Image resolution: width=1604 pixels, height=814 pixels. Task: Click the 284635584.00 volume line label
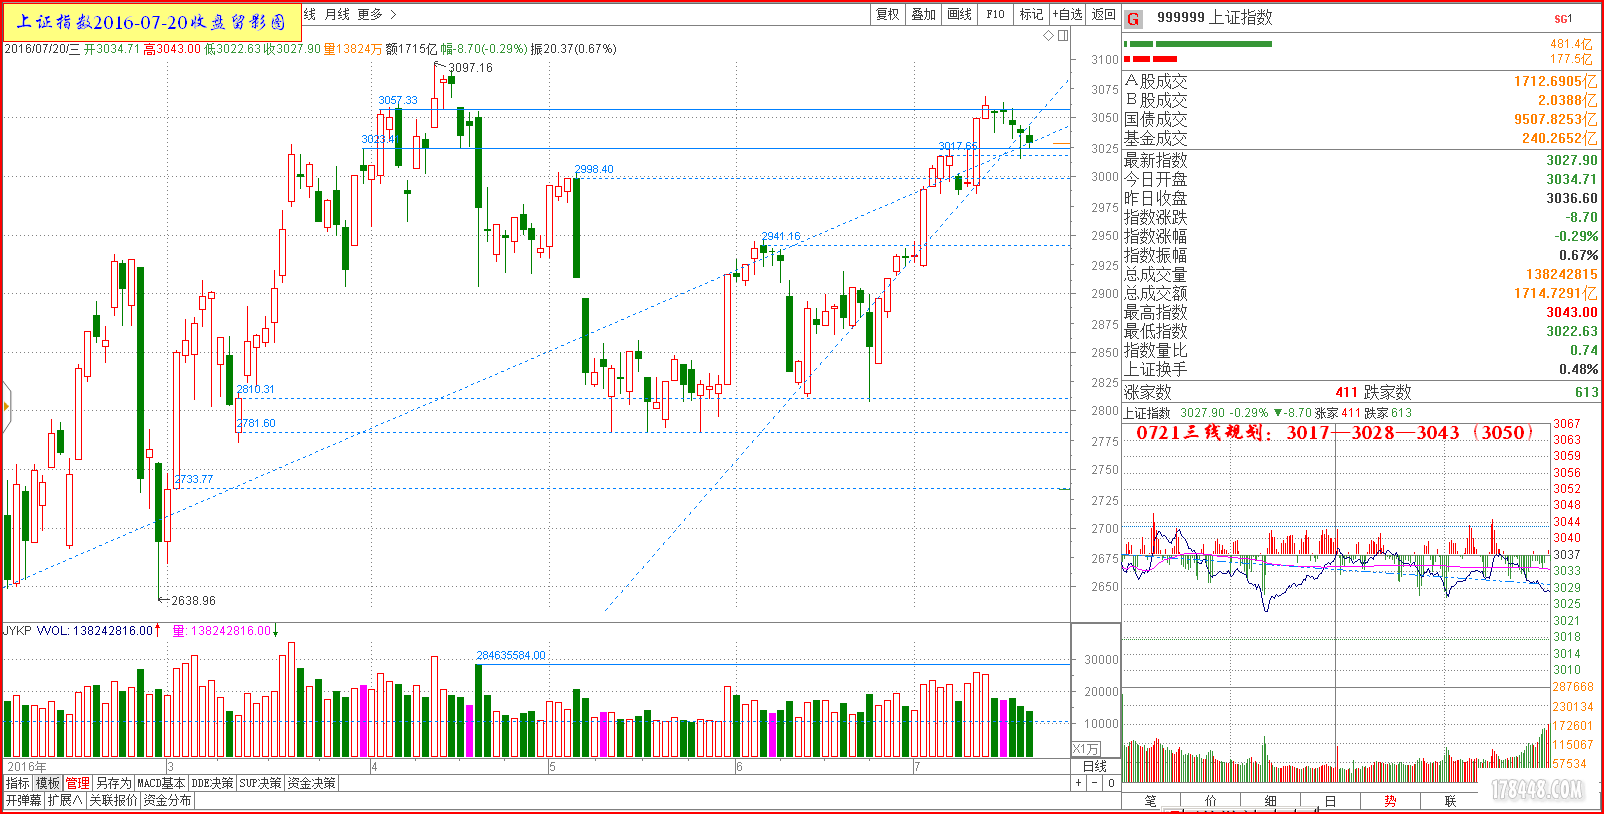coord(511,656)
